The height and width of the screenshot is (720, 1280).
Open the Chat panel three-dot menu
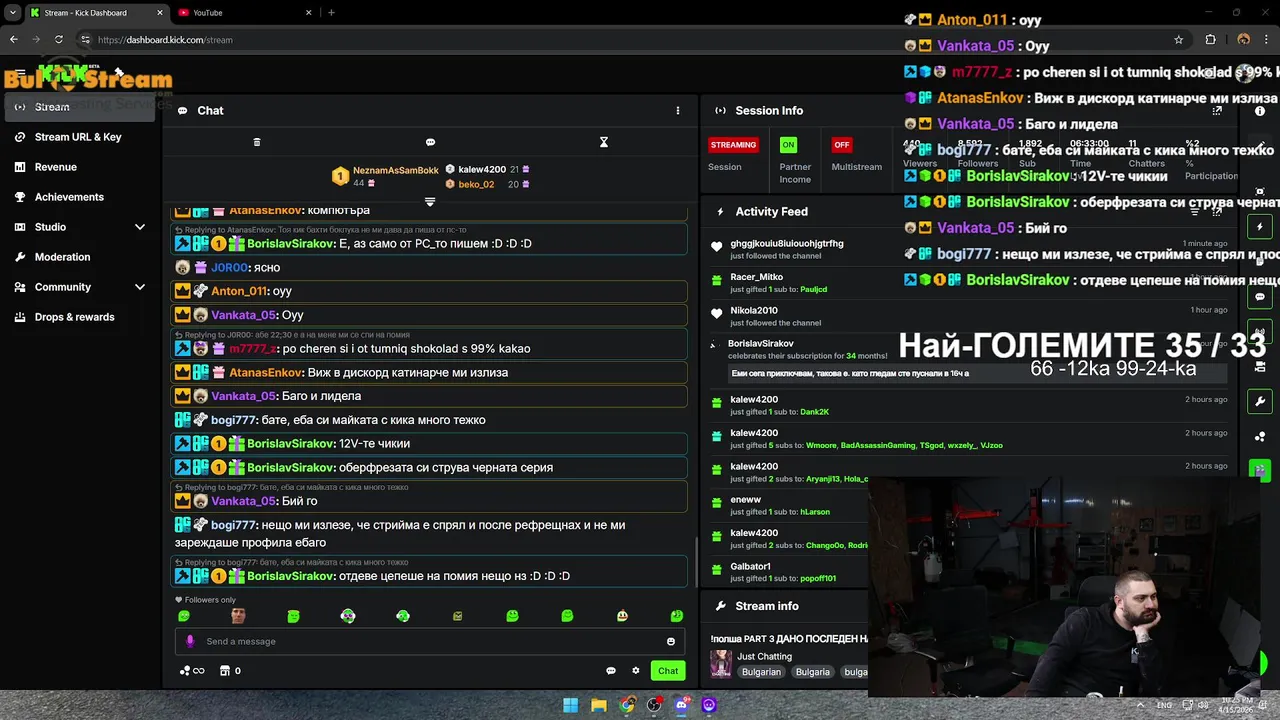click(677, 111)
